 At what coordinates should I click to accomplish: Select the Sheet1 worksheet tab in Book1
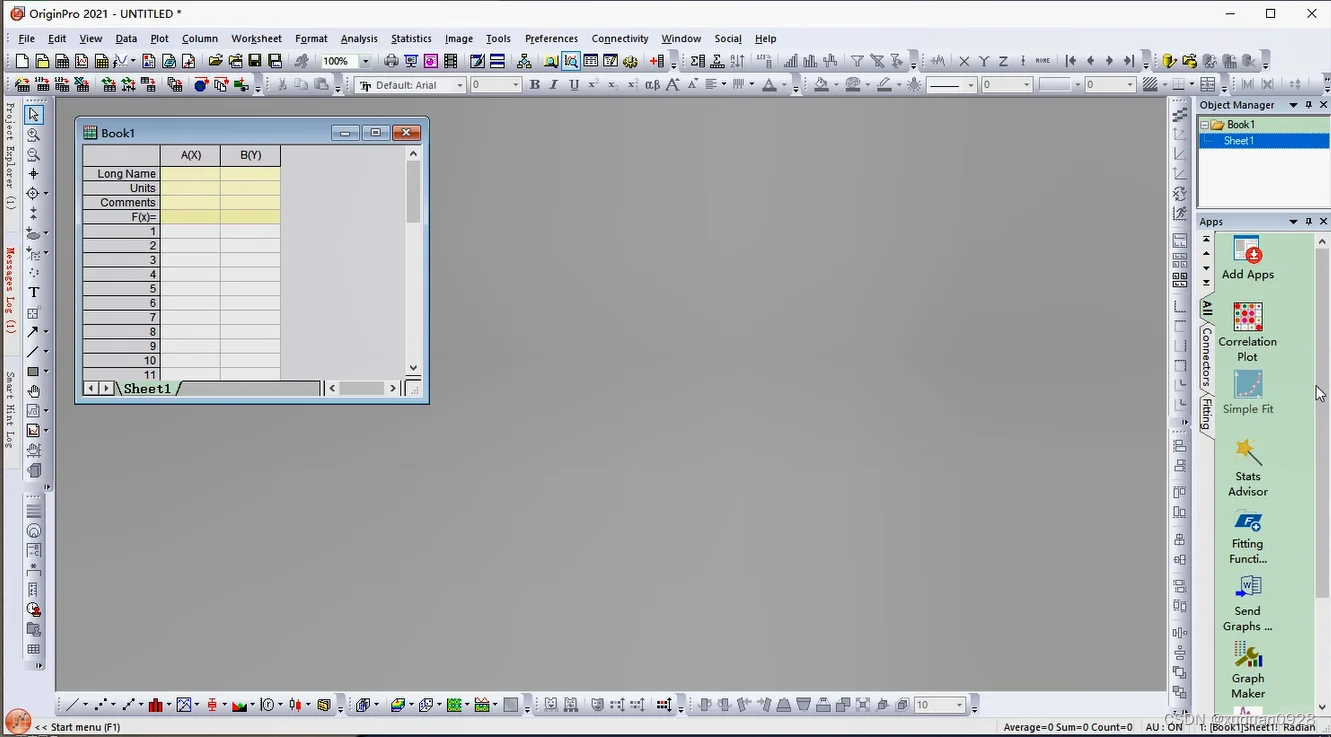148,388
